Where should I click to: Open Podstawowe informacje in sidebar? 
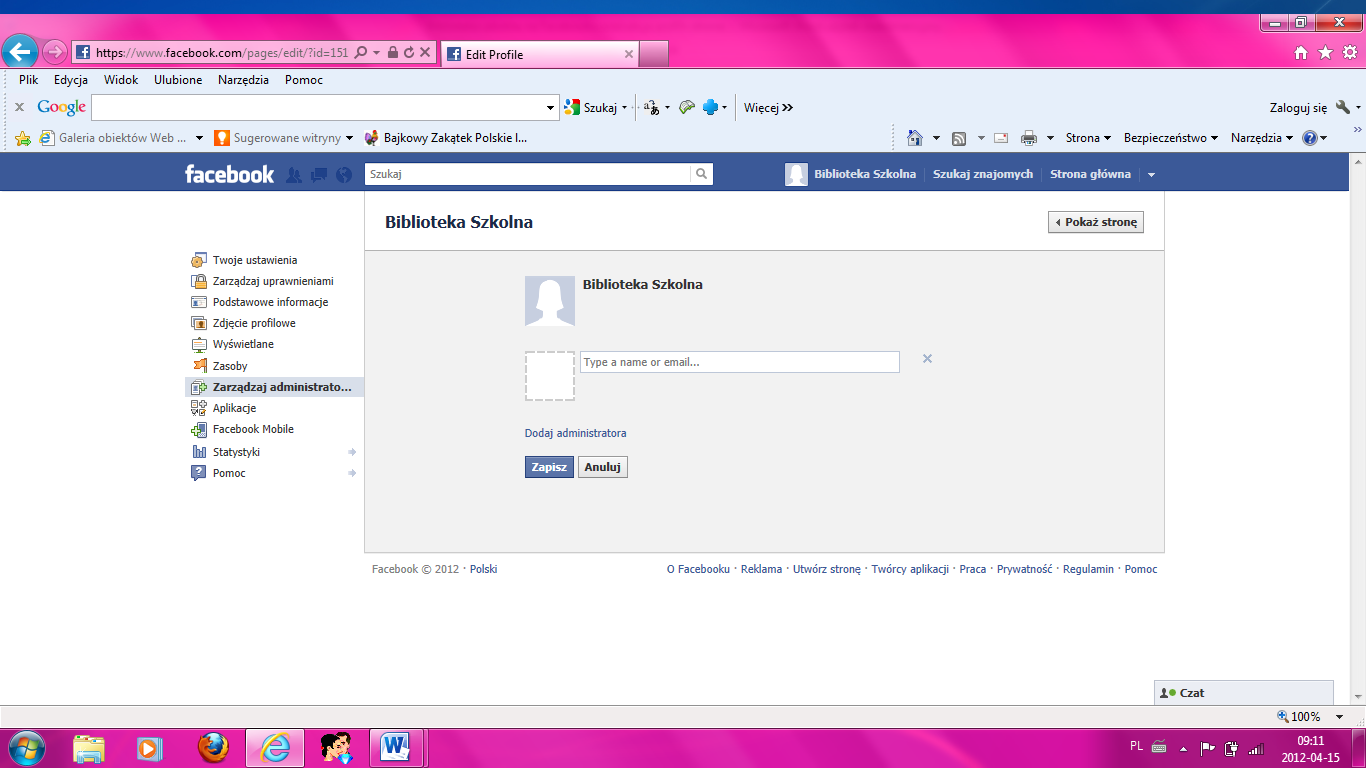pos(270,302)
